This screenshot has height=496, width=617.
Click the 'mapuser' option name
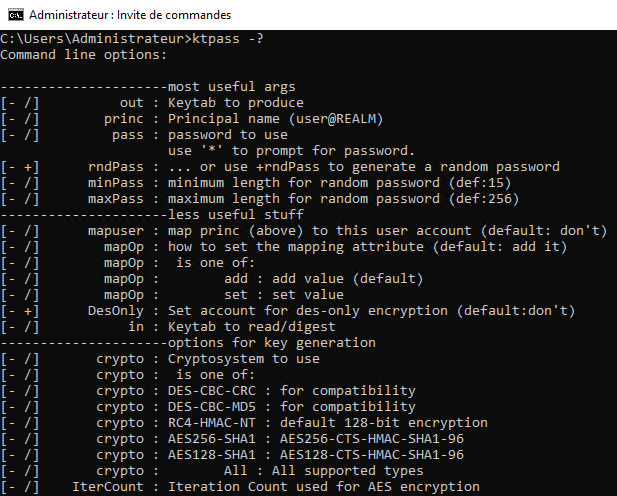tap(116, 231)
